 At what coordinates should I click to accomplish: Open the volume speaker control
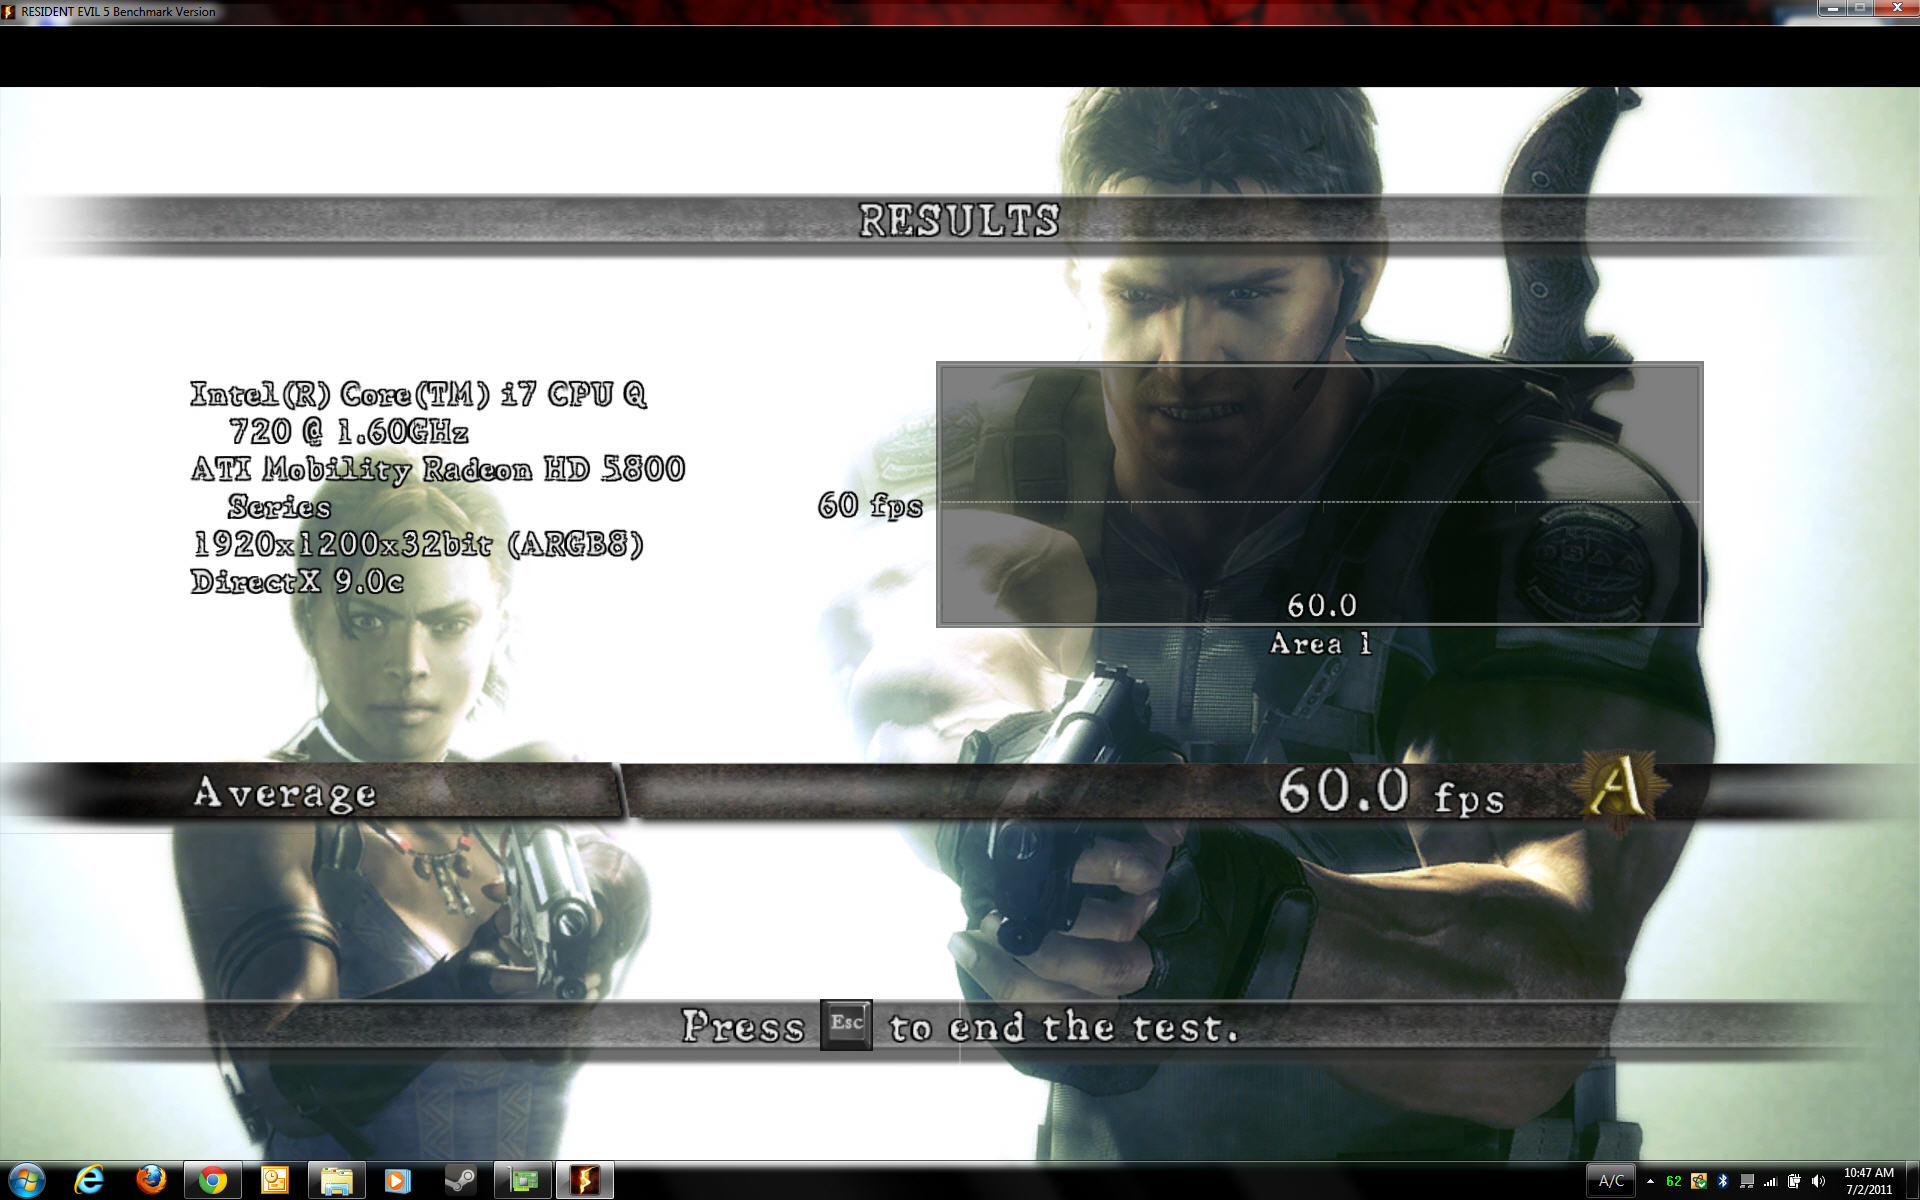click(1818, 1182)
